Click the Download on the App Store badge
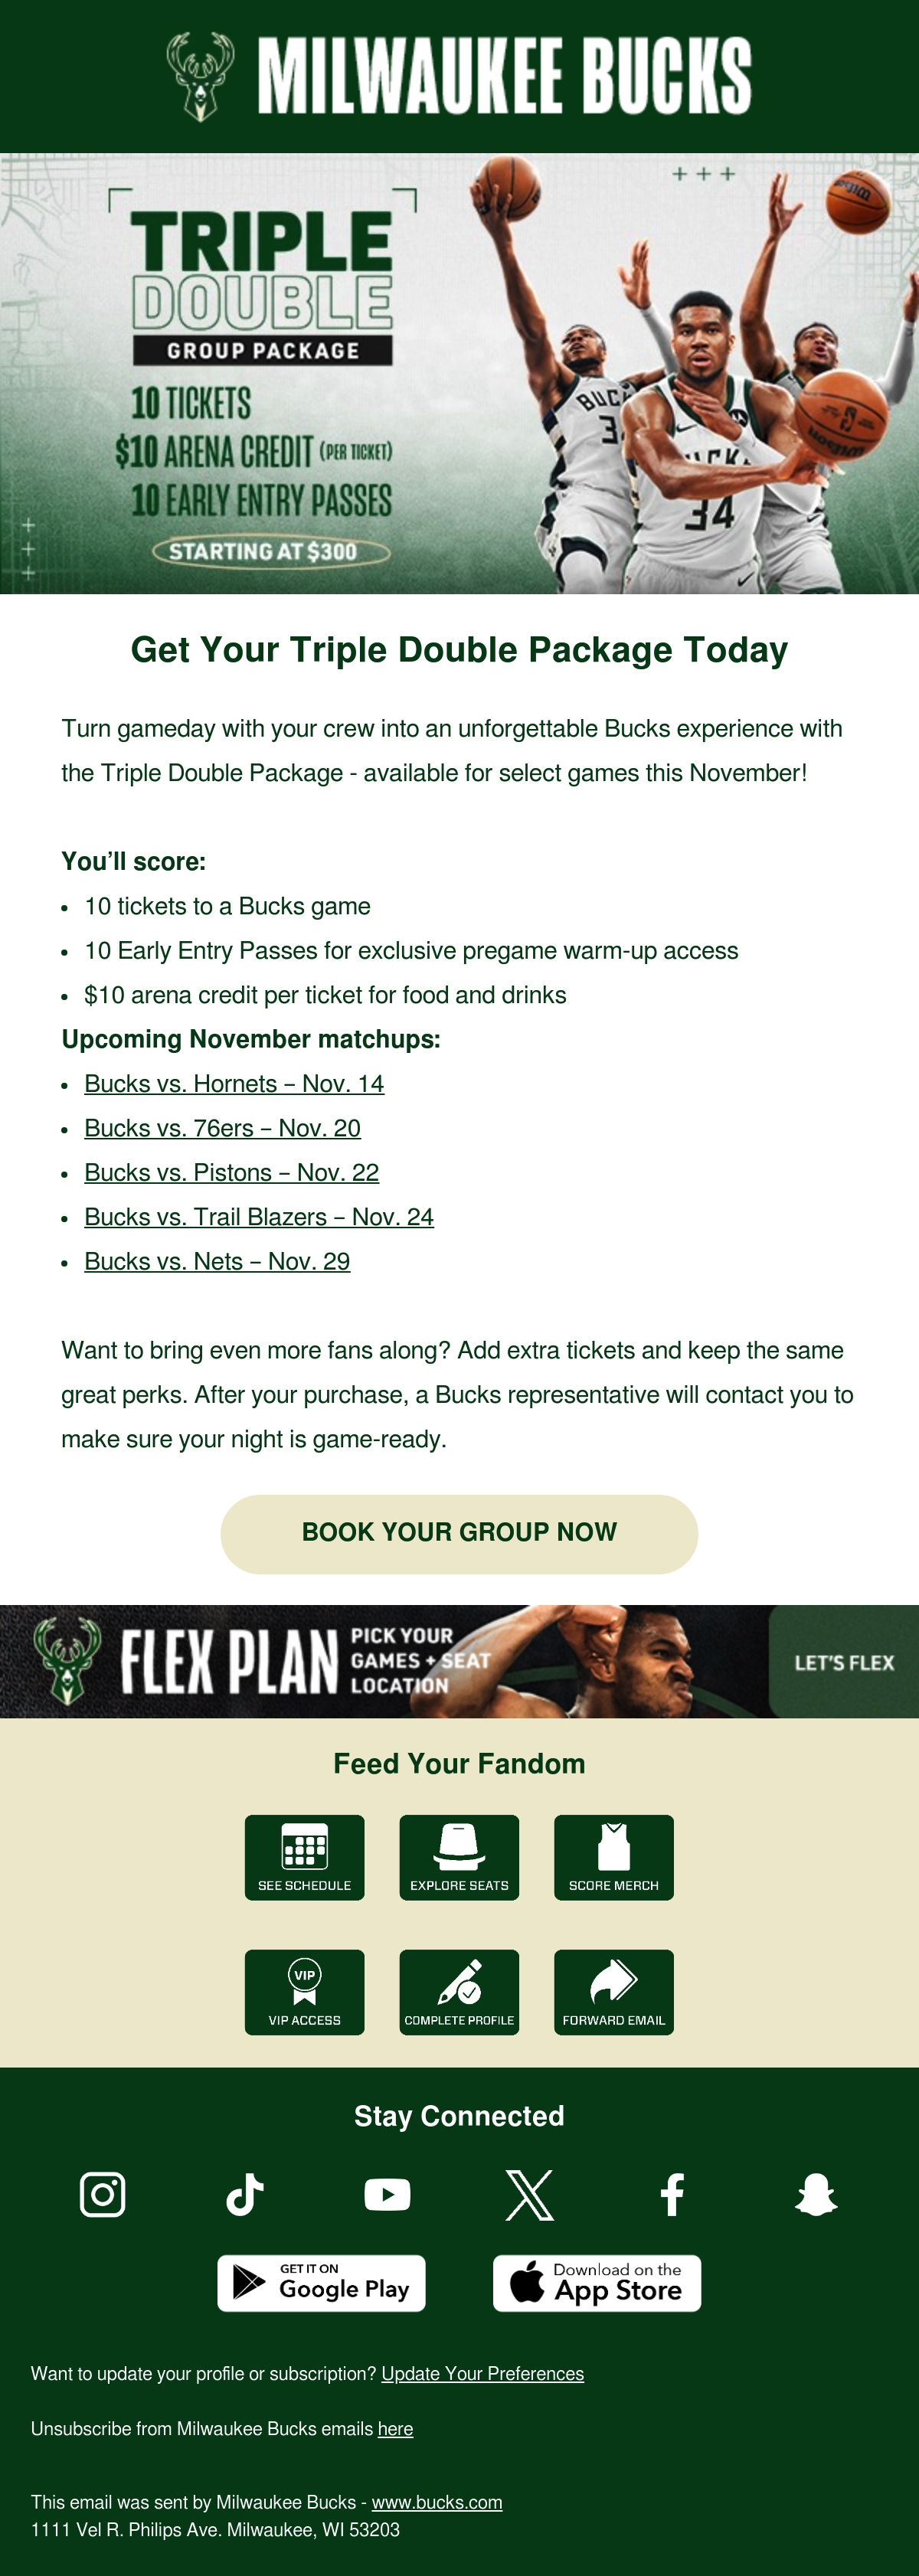The height and width of the screenshot is (2576, 919). pos(597,2283)
